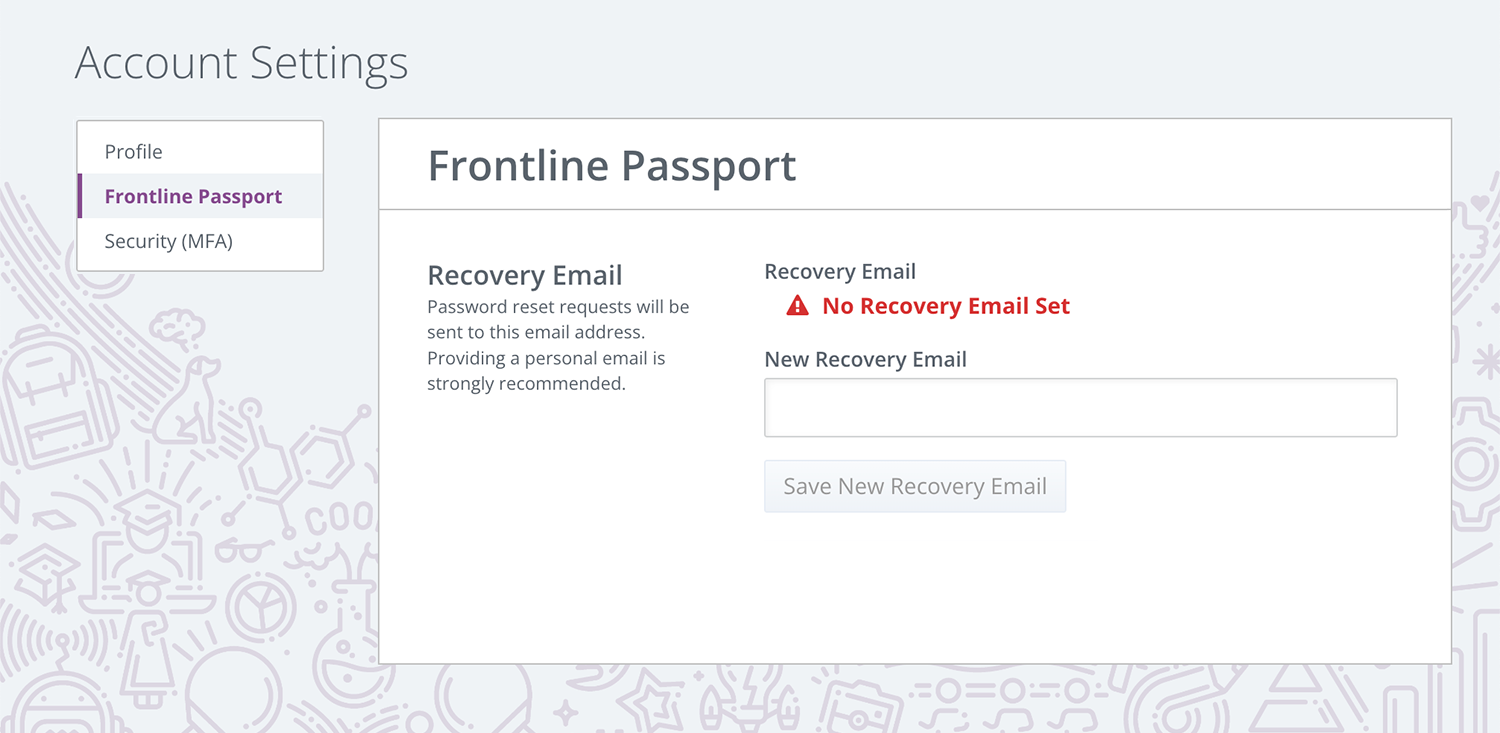Click the heart doodle in the top-right background
This screenshot has width=1500, height=733.
(x=1480, y=205)
